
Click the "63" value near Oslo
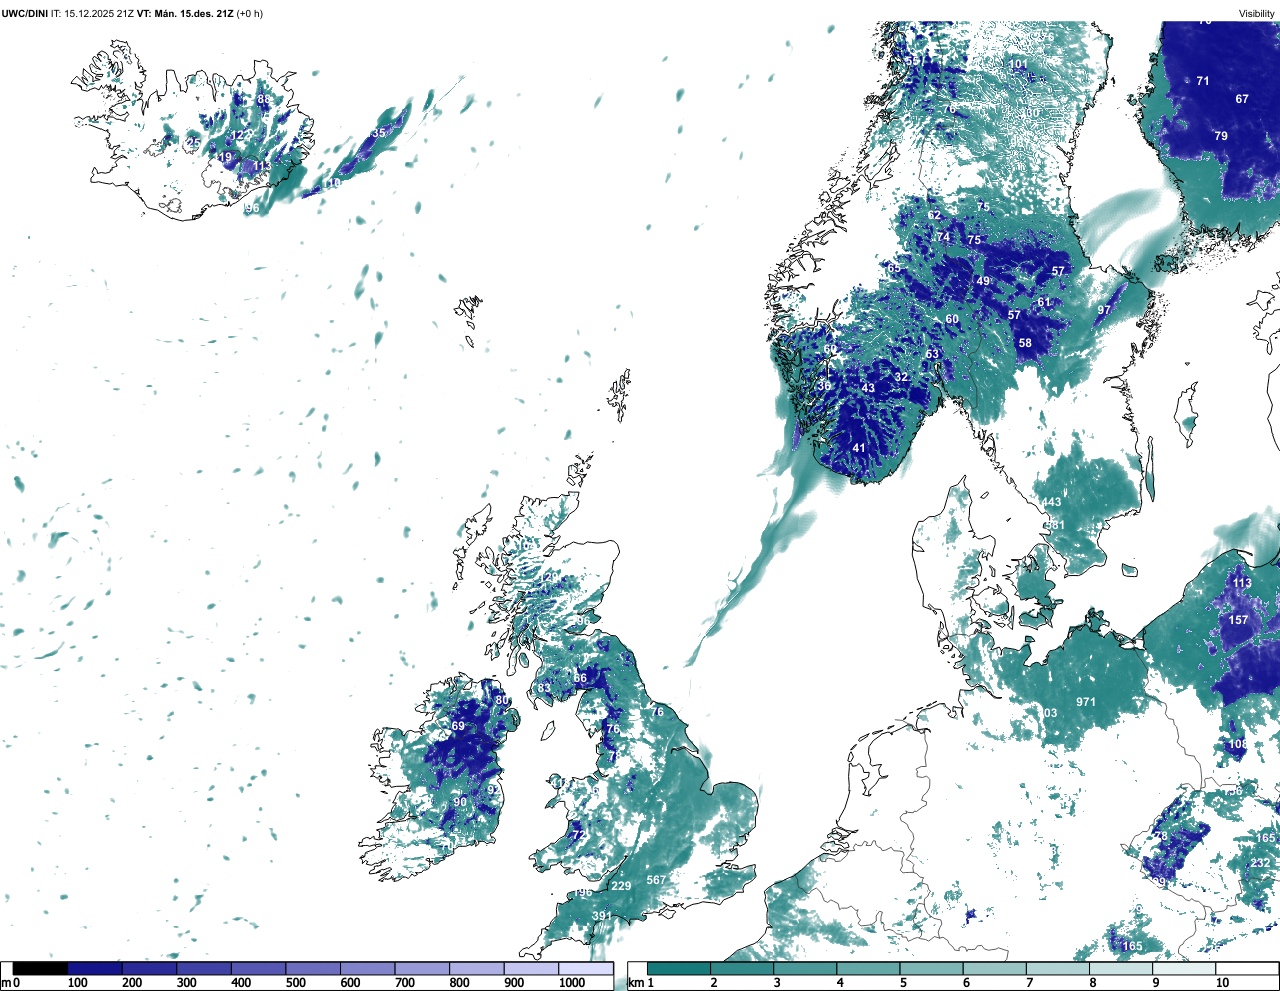point(932,354)
